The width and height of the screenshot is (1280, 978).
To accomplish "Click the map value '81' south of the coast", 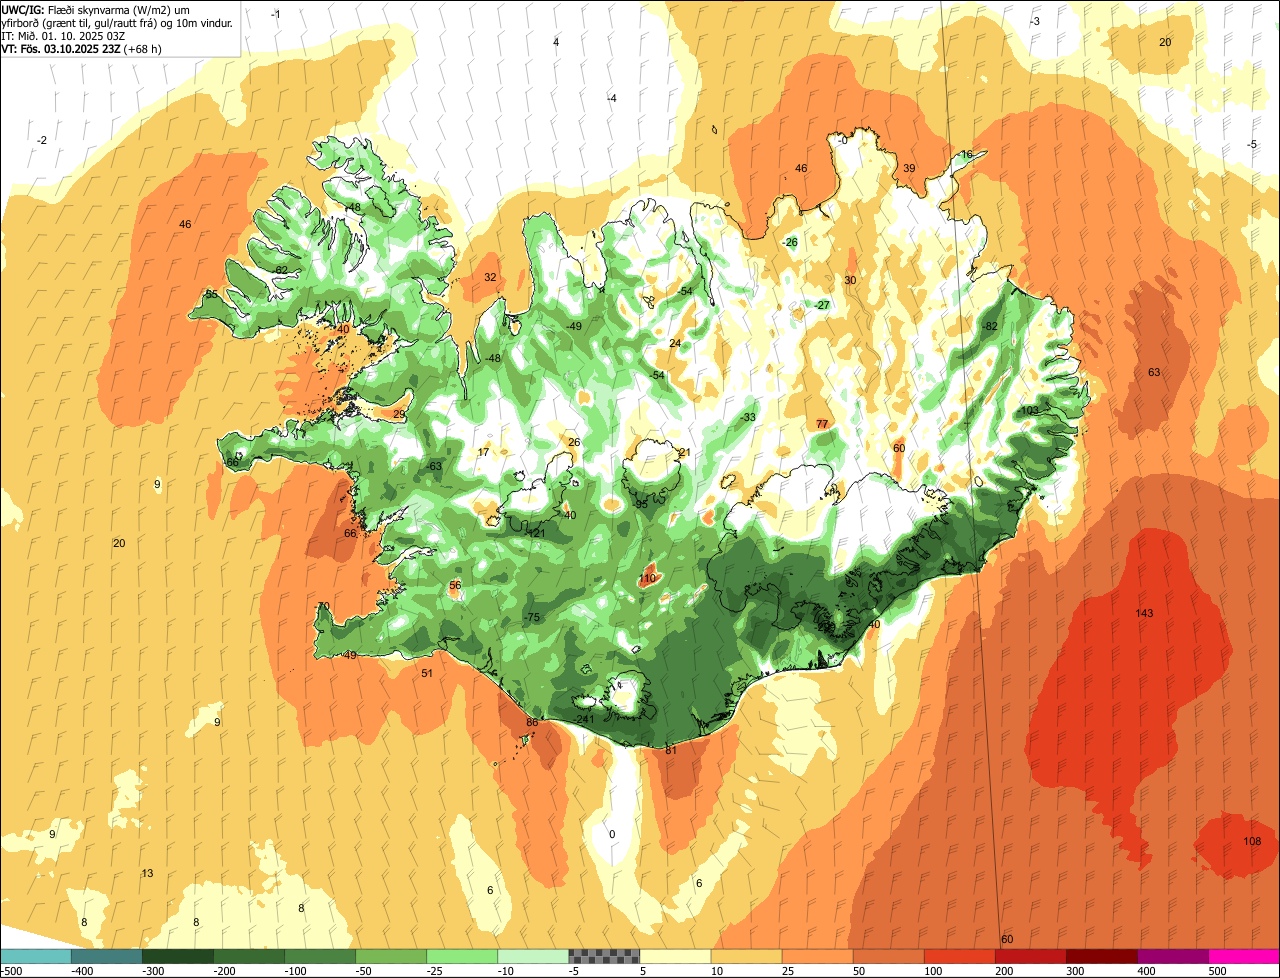I will 671,750.
